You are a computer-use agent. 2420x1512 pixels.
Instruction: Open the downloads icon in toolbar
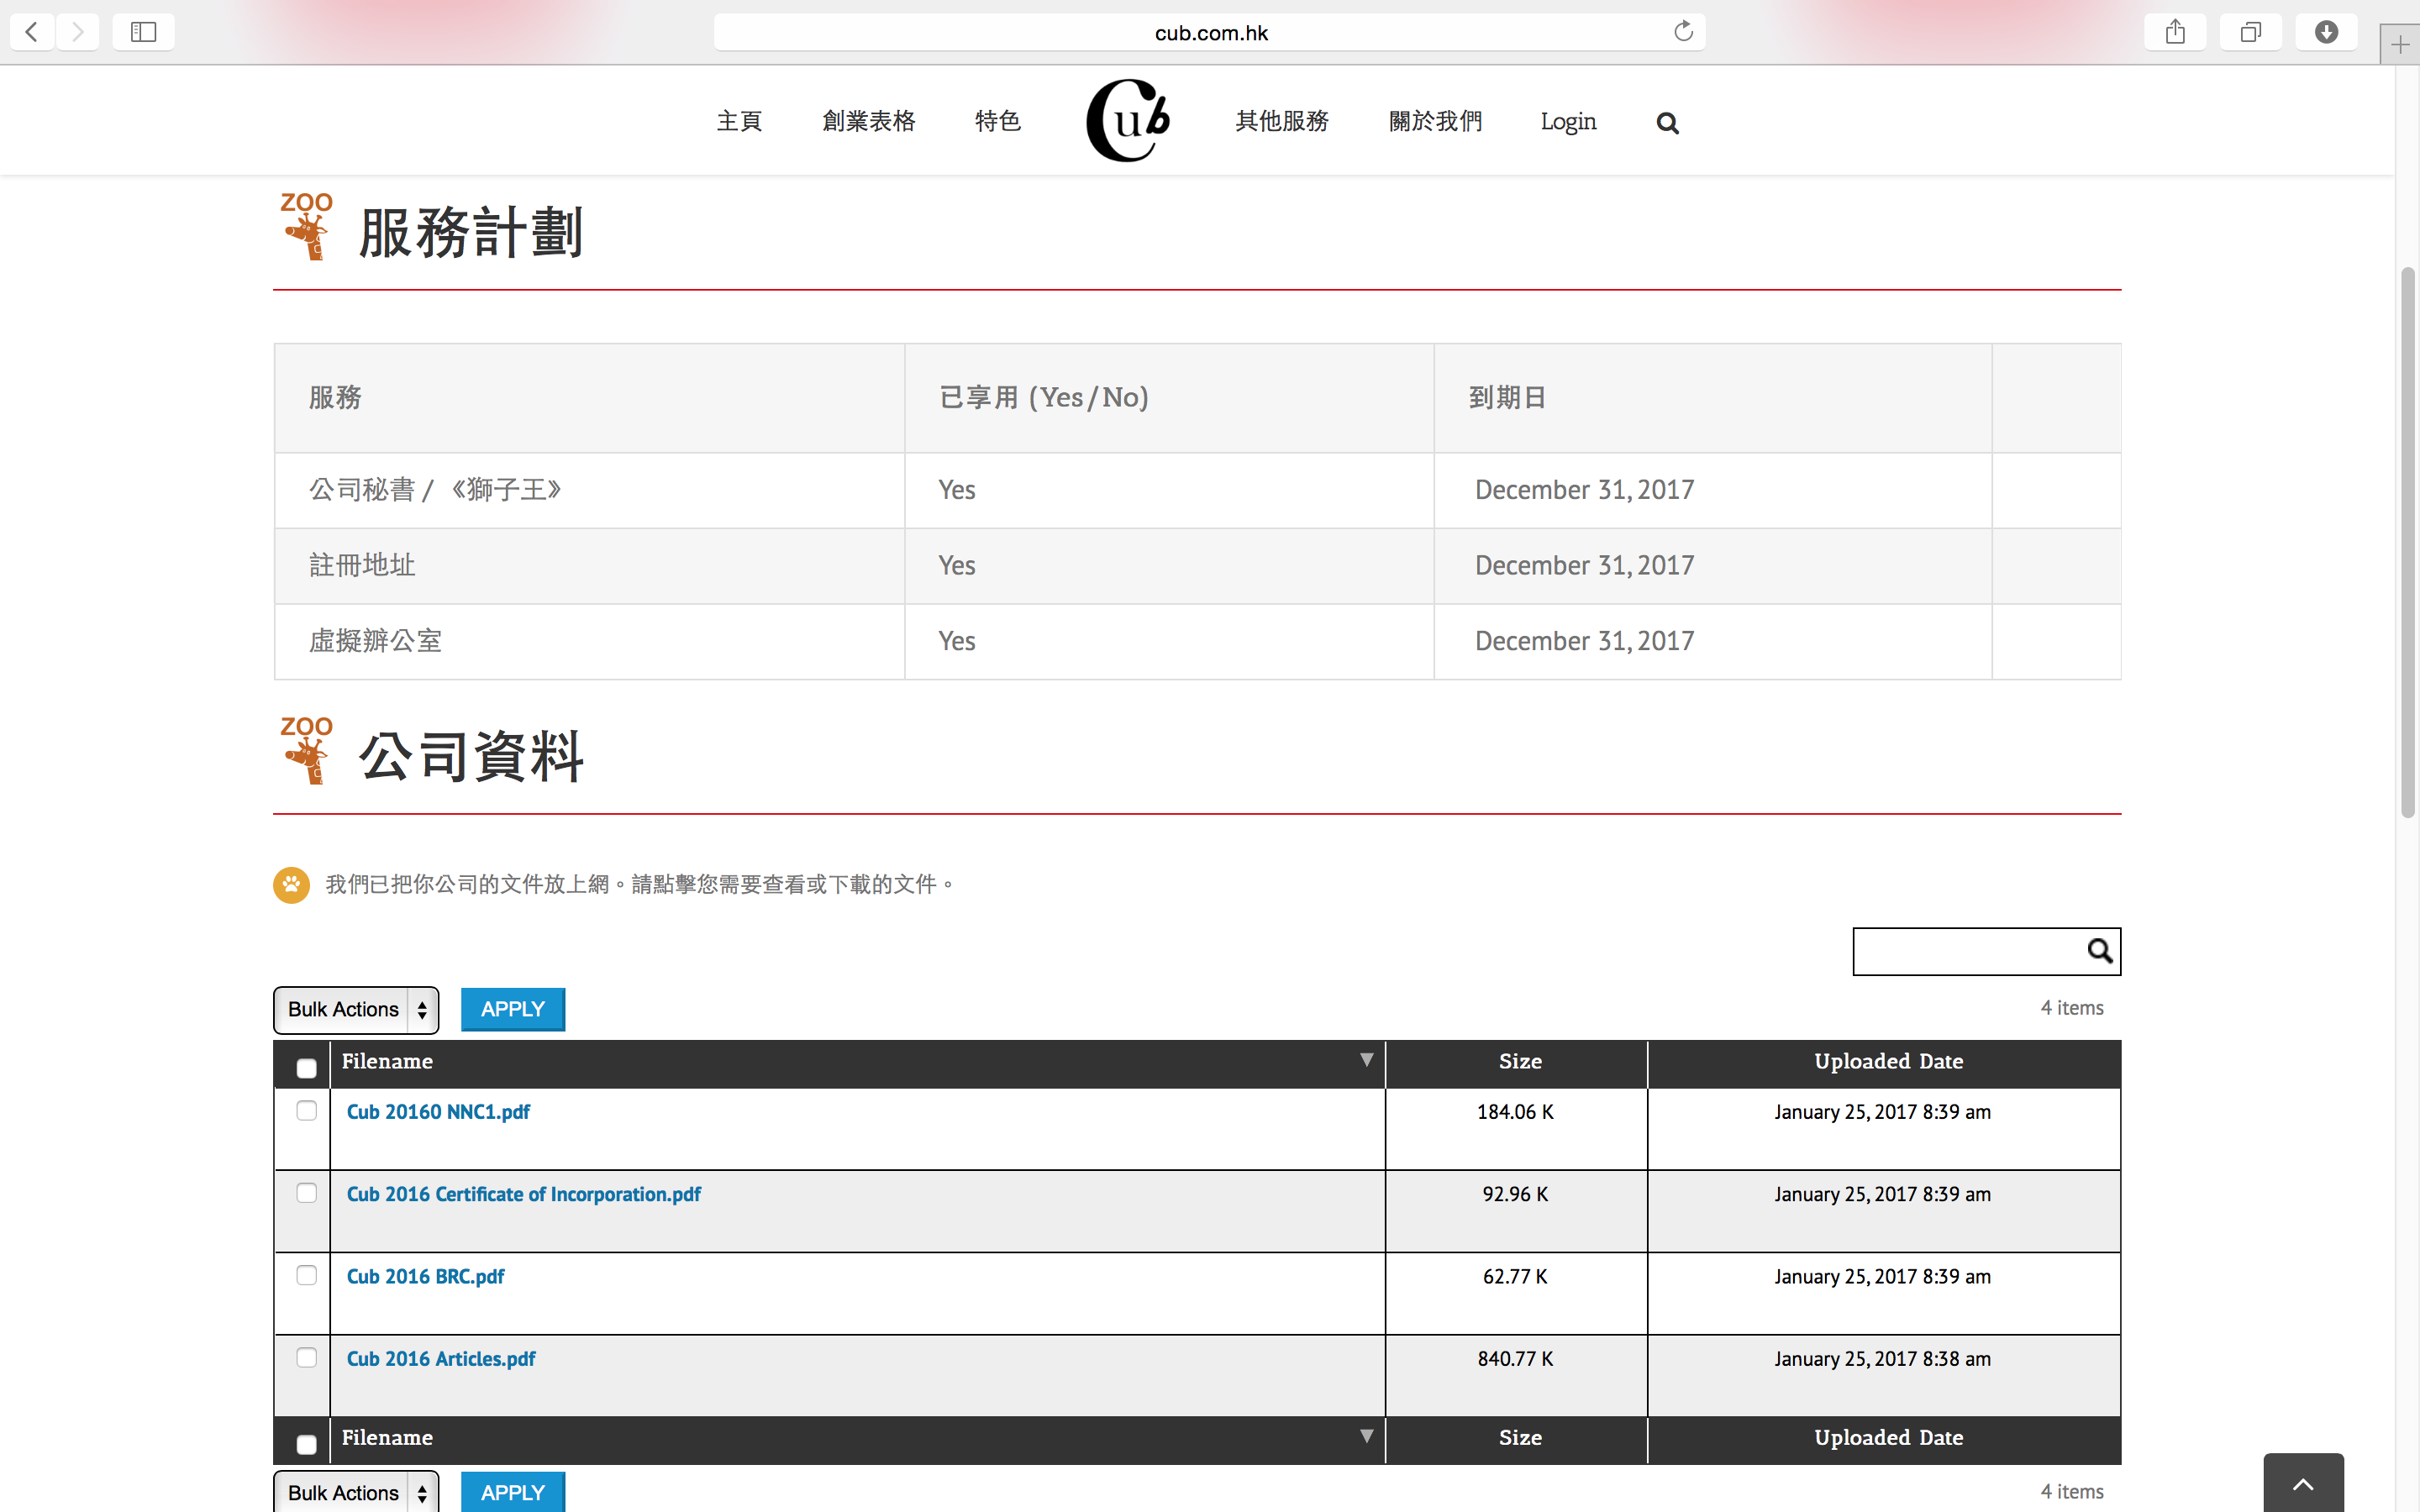coord(2326,32)
